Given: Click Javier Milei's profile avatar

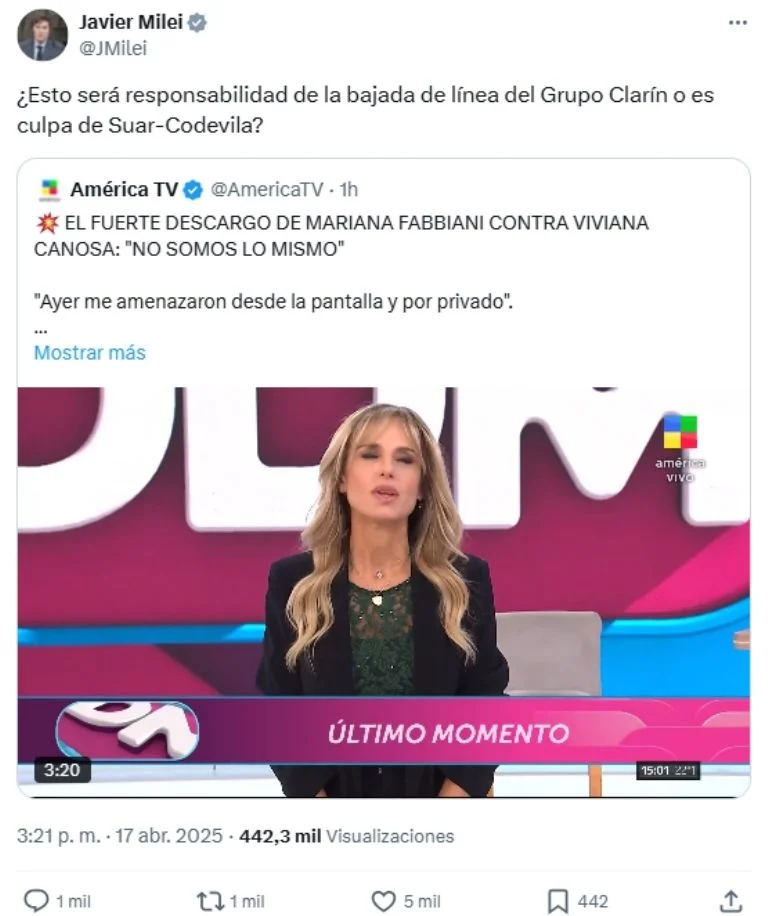Looking at the screenshot, I should click(42, 35).
